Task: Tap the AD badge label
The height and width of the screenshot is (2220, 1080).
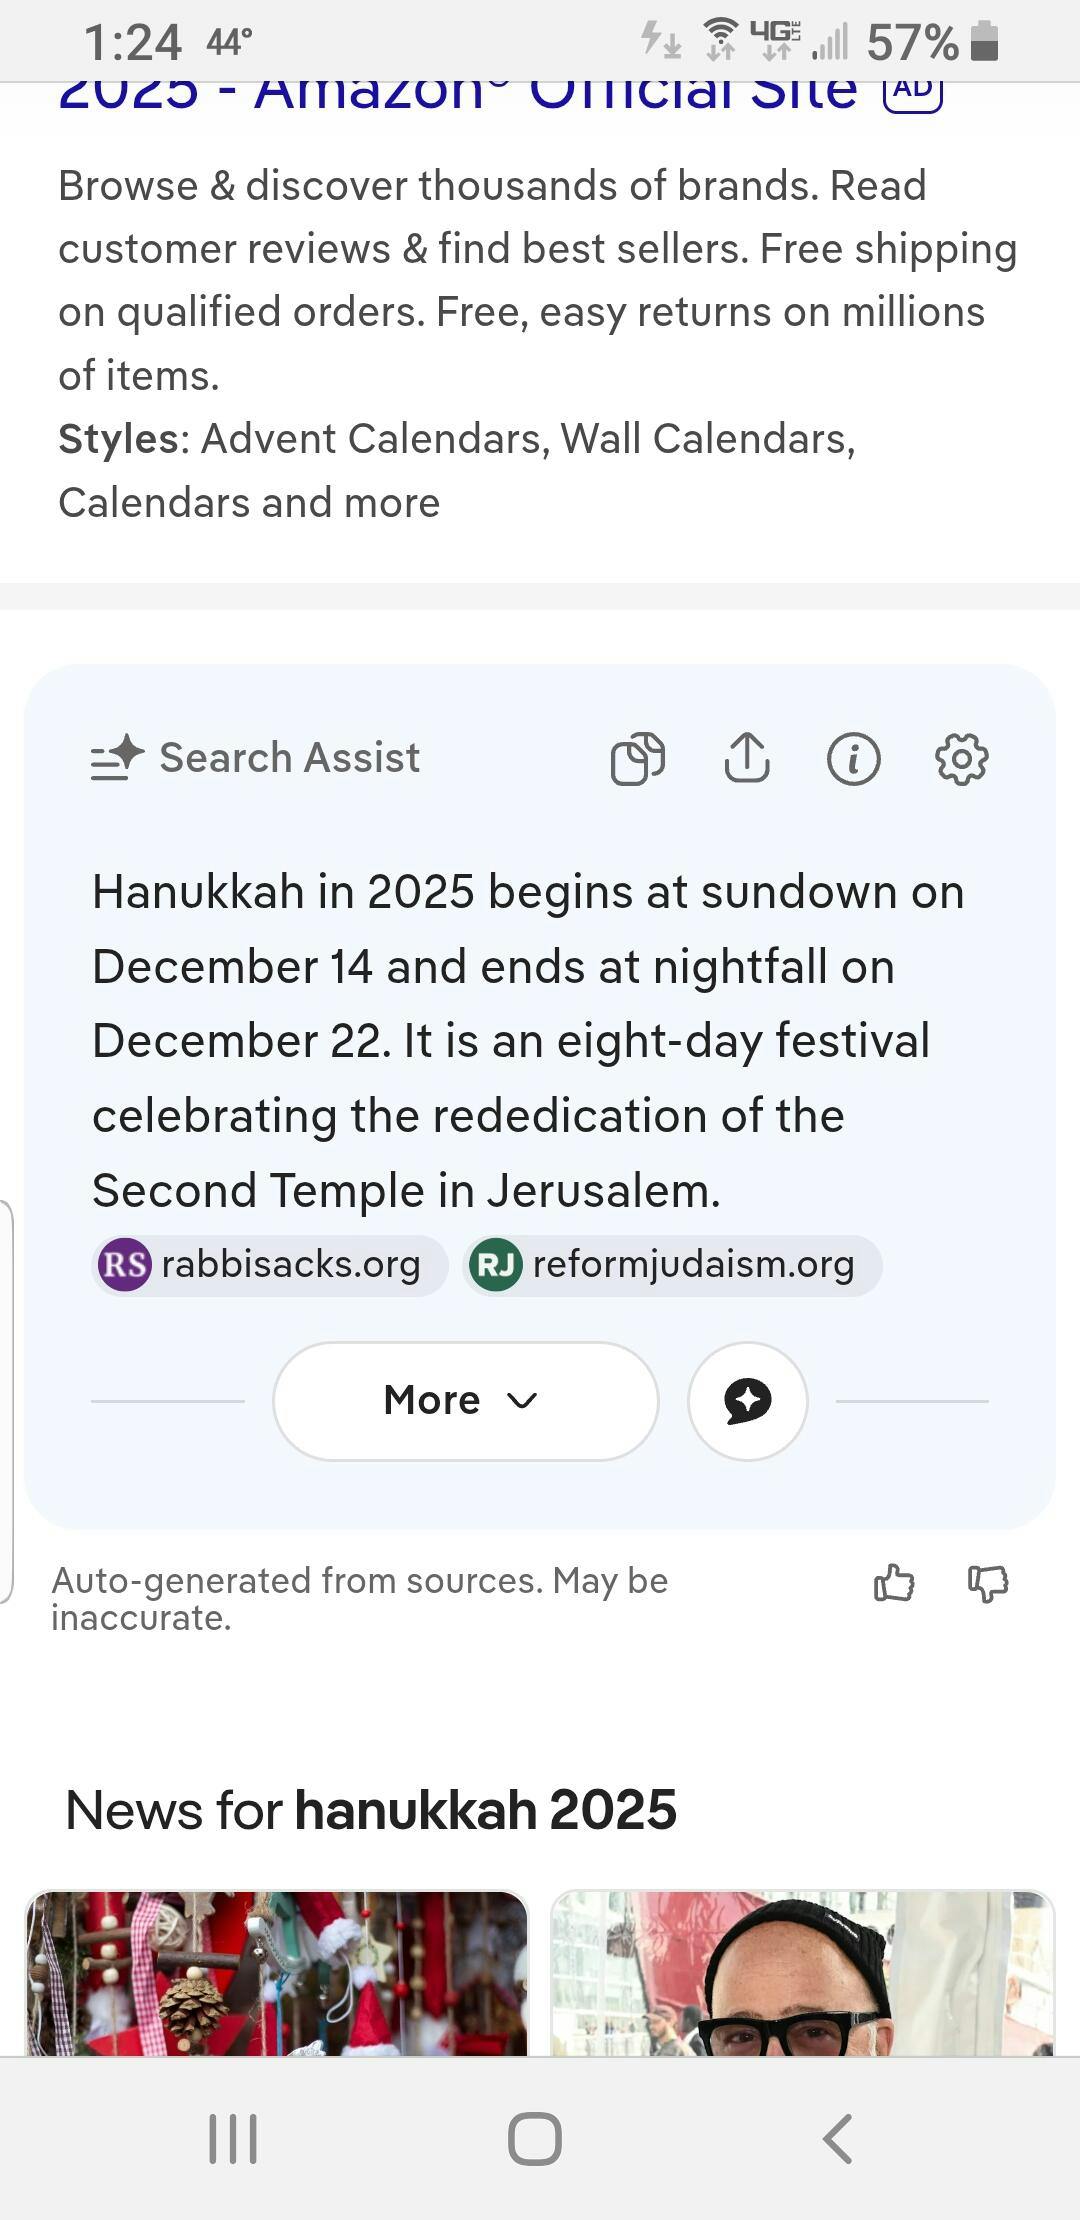Action: (x=912, y=92)
